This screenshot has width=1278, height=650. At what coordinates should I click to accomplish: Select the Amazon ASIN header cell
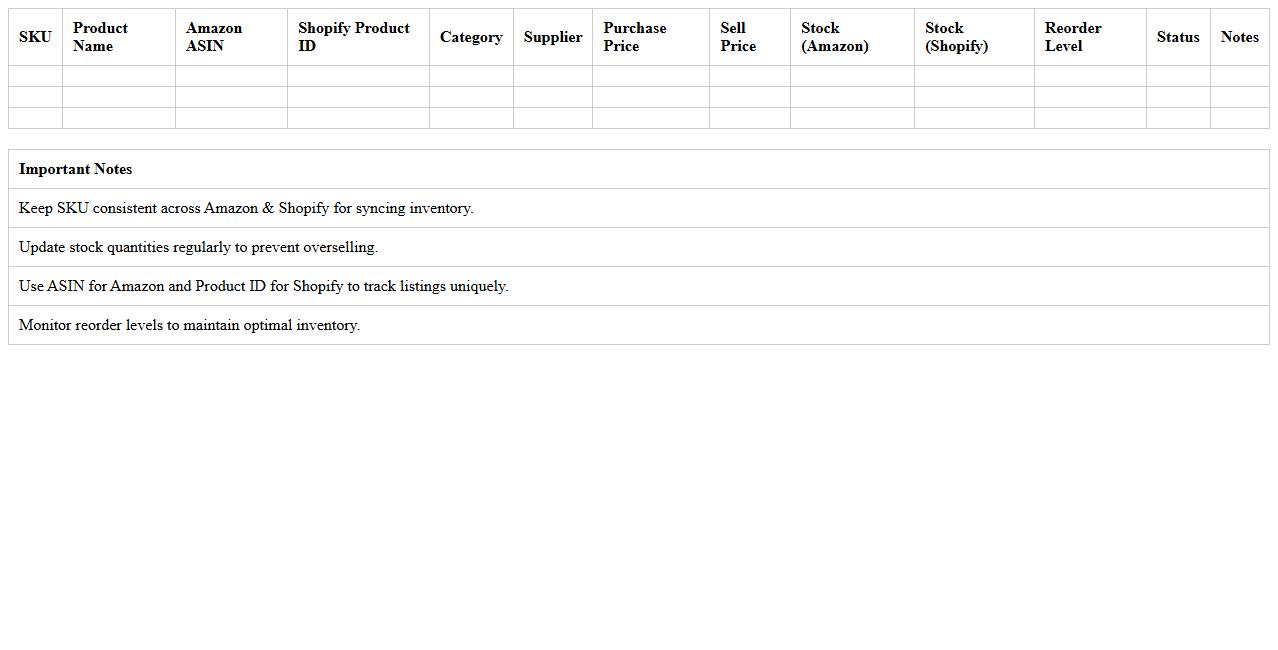click(x=230, y=37)
